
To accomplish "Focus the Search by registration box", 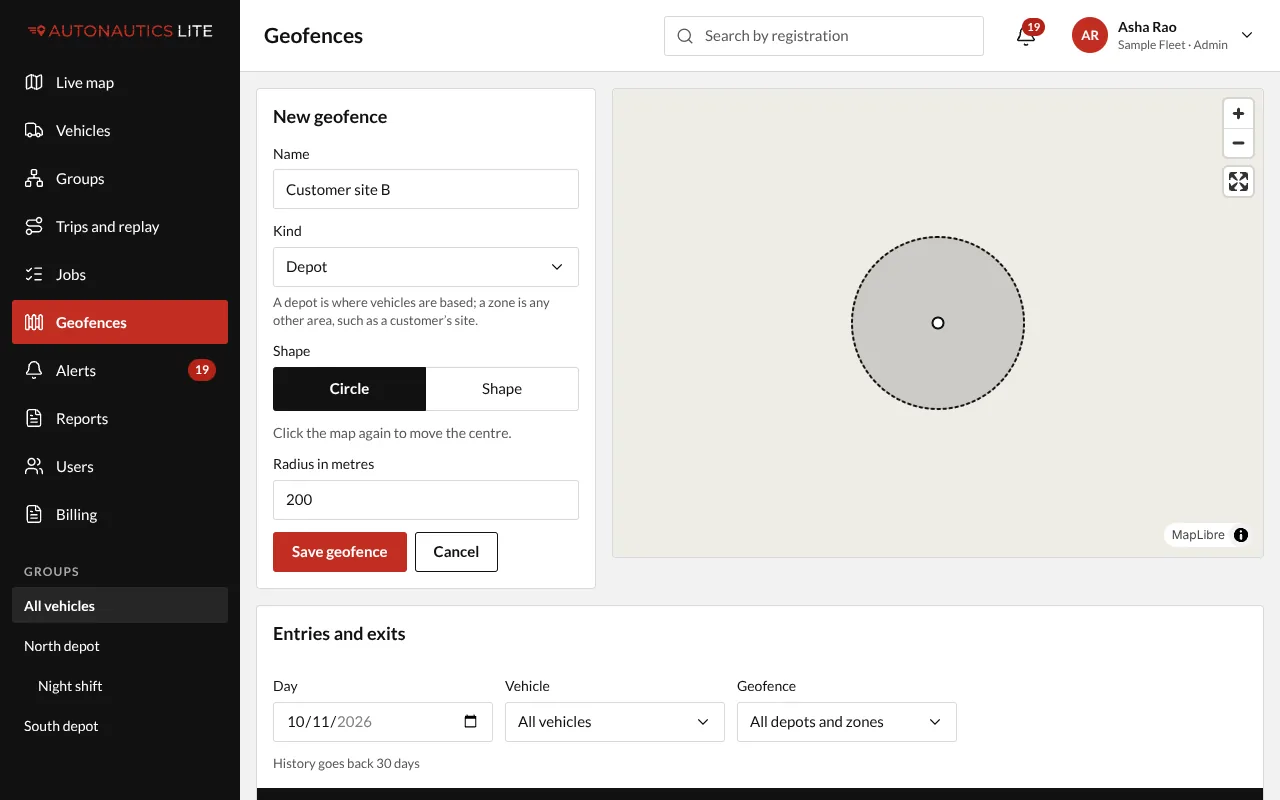I will pos(824,36).
